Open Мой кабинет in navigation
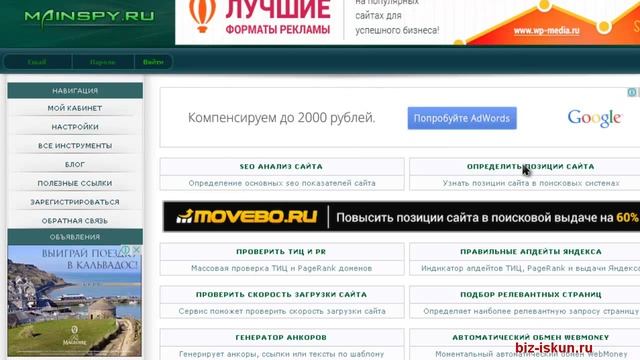Image resolution: width=640 pixels, height=360 pixels. click(x=75, y=108)
